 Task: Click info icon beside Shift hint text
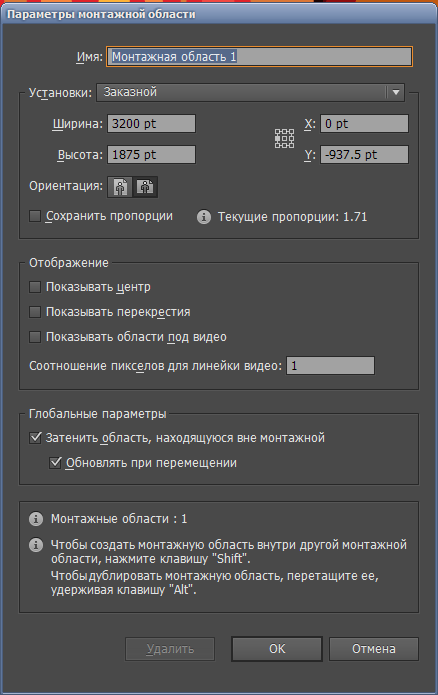tap(36, 545)
